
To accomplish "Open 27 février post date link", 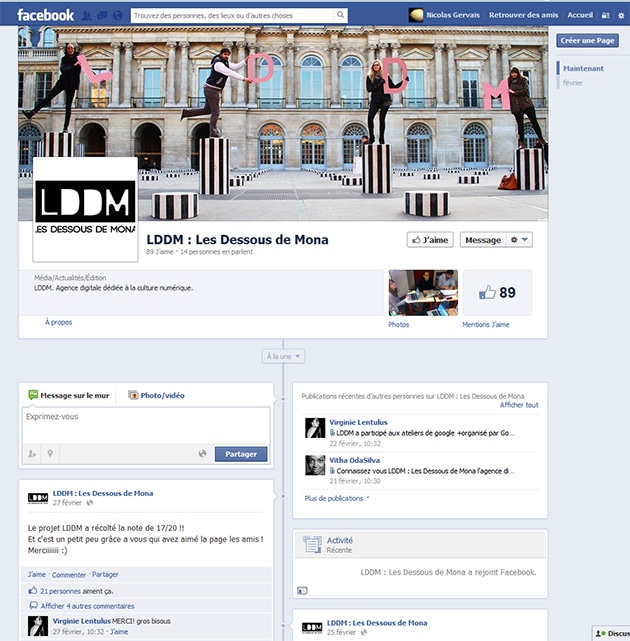I will pos(67,503).
